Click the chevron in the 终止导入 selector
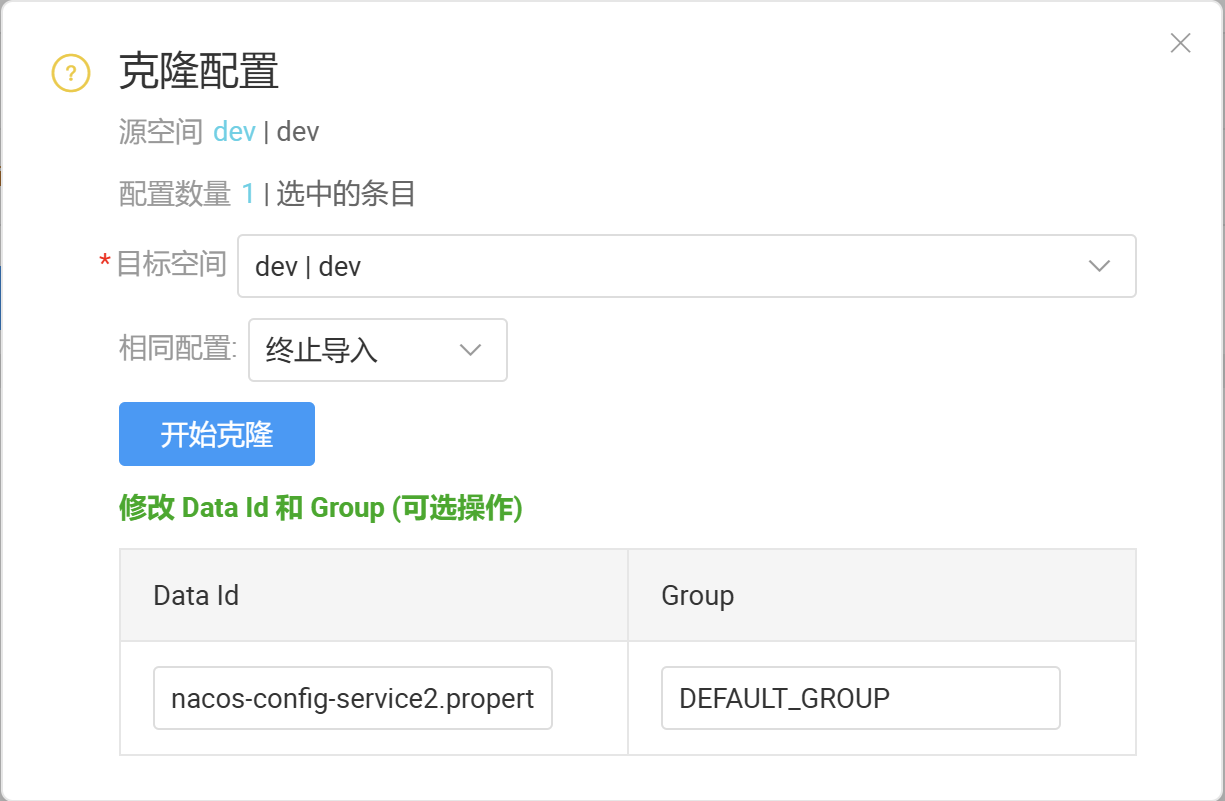The image size is (1225, 801). (470, 350)
